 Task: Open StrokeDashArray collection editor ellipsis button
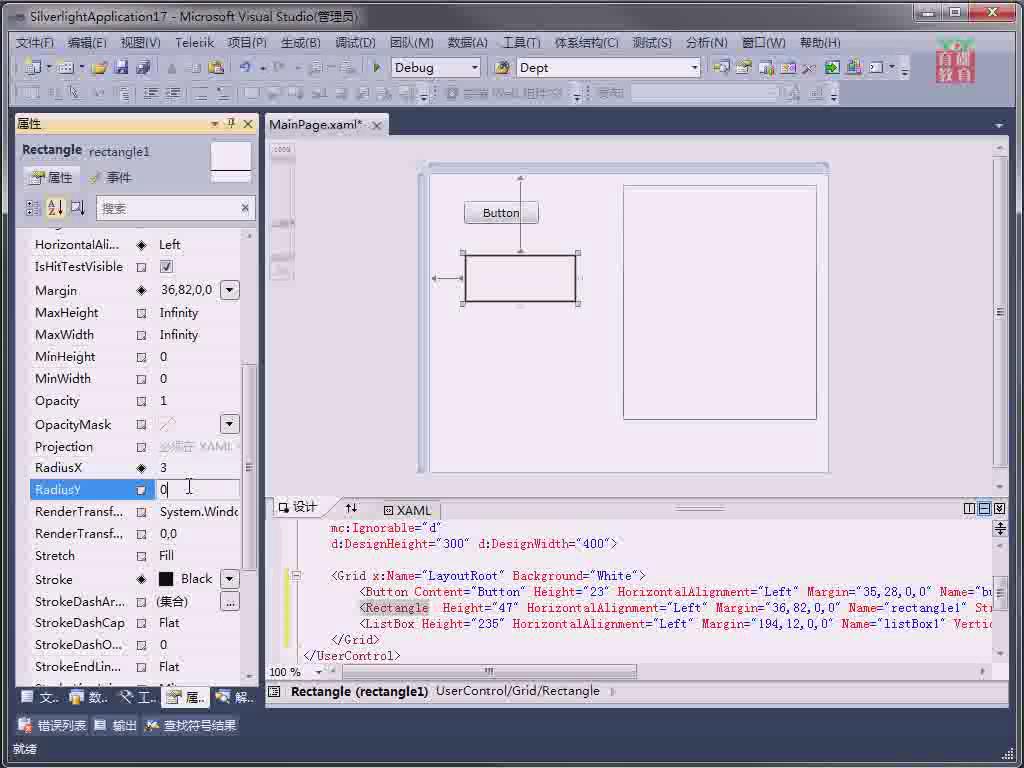click(x=230, y=601)
